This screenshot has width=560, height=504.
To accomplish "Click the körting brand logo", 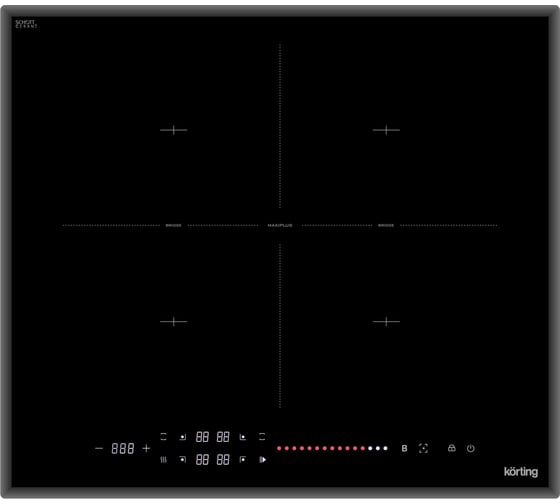I will pyautogui.click(x=521, y=472).
